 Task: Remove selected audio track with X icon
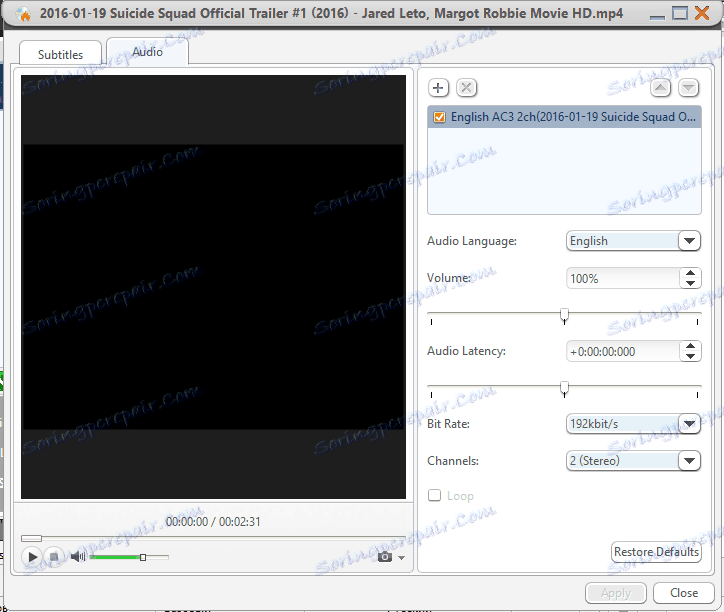pos(466,88)
